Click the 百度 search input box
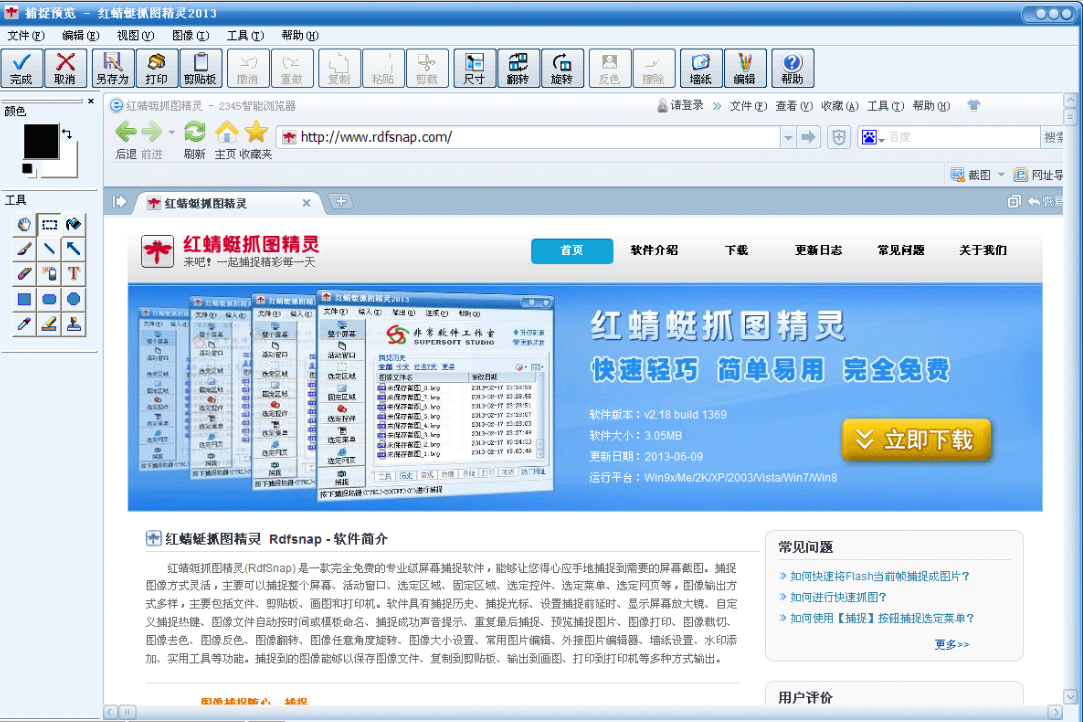 pyautogui.click(x=963, y=137)
